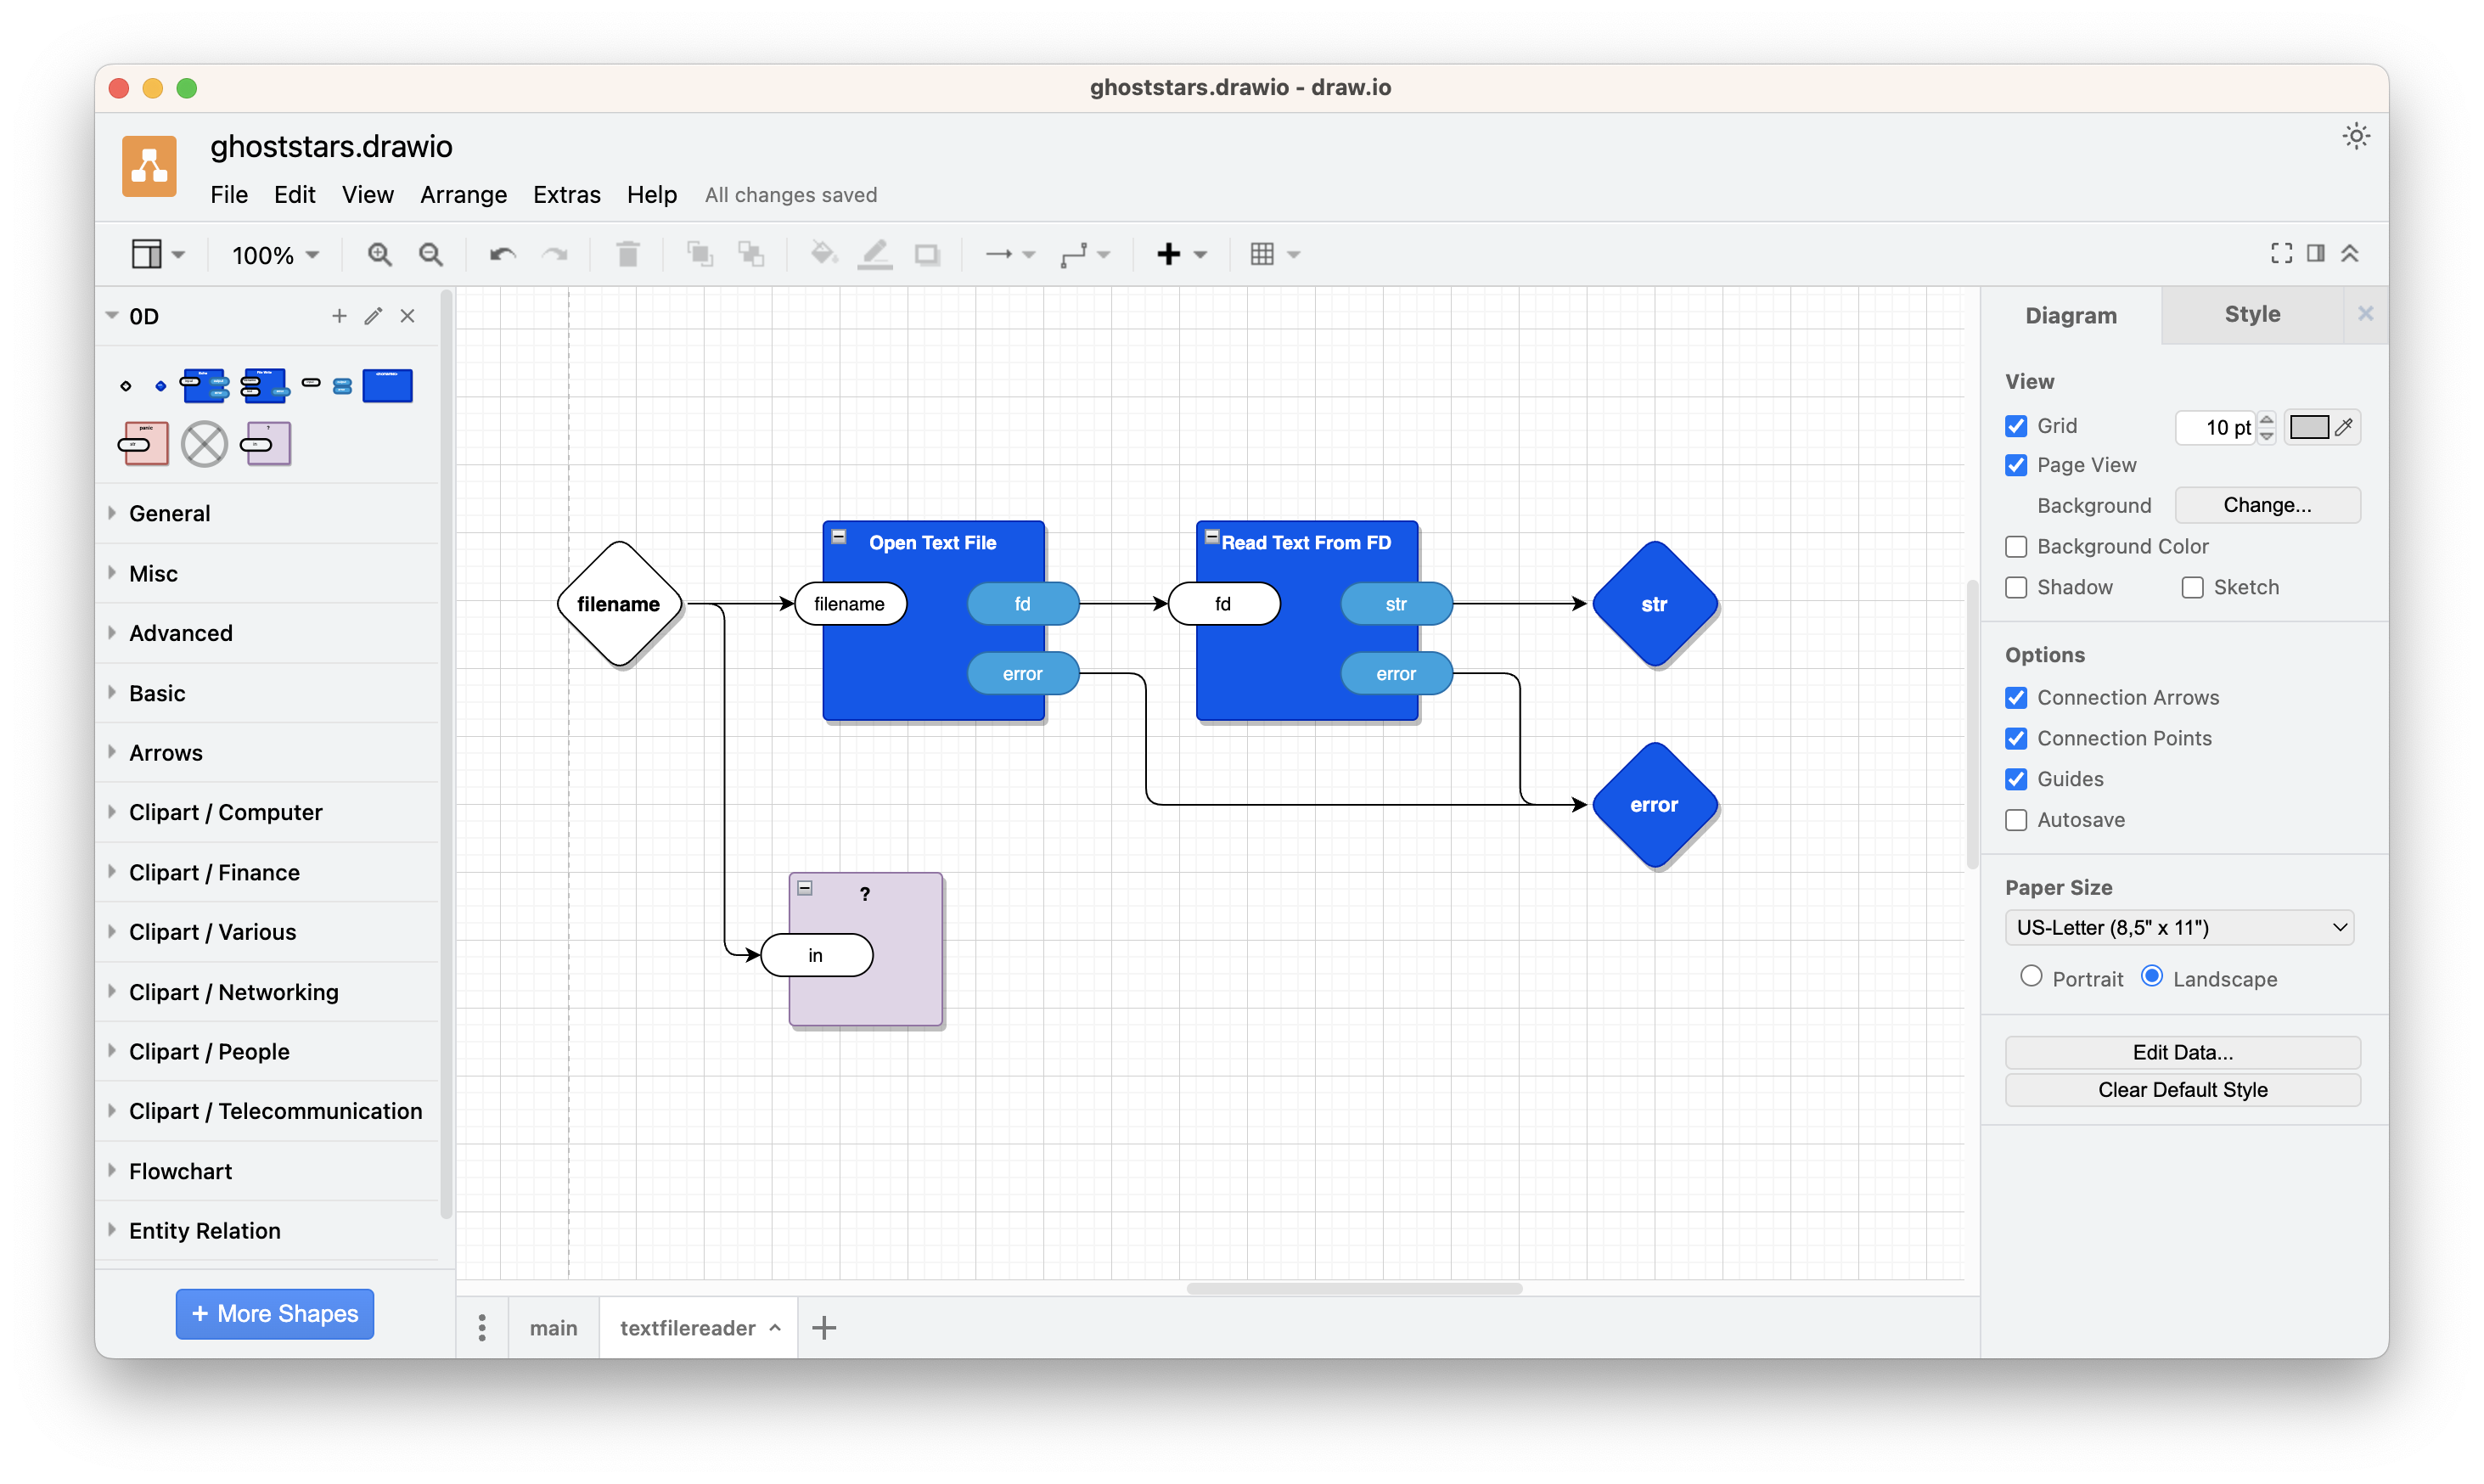
Task: Disable the Guides checkbox
Action: point(2016,779)
